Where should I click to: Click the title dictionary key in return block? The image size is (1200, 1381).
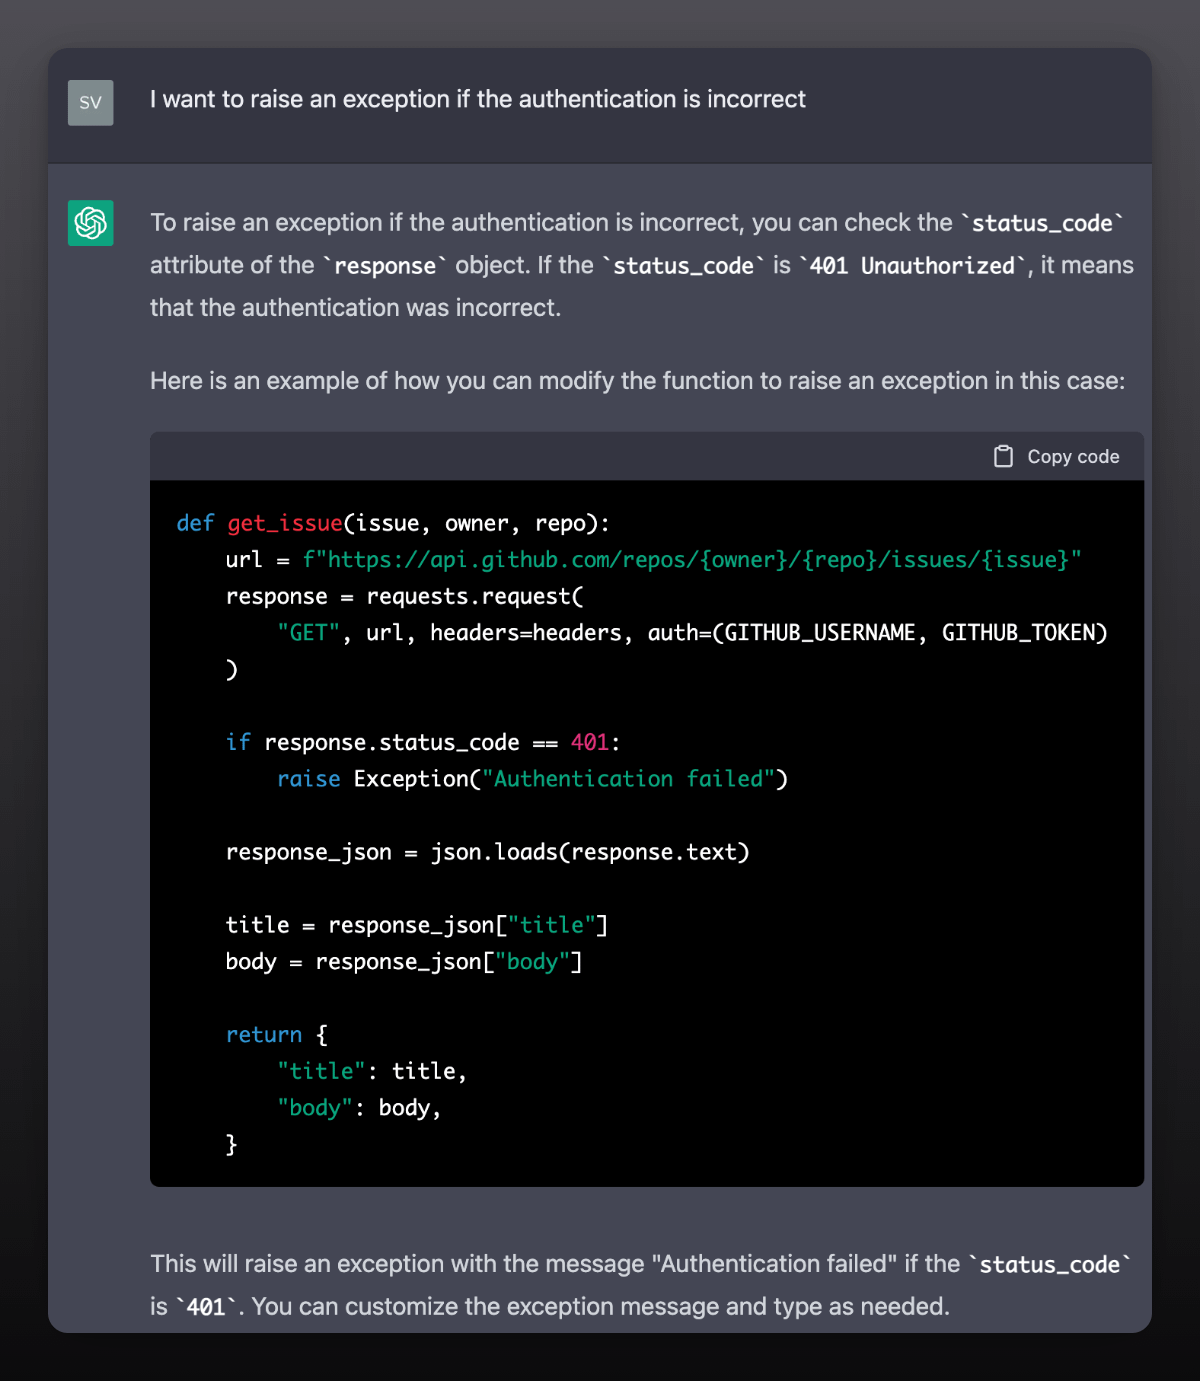coord(320,1070)
